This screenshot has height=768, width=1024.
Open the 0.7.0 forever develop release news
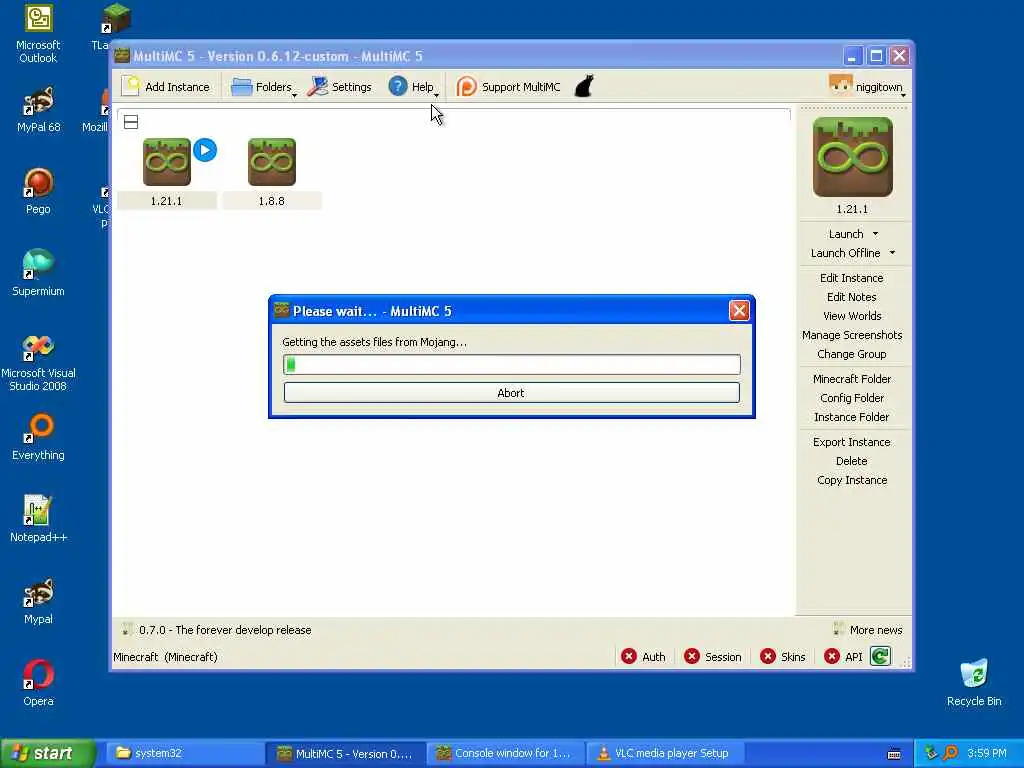pyautogui.click(x=225, y=630)
